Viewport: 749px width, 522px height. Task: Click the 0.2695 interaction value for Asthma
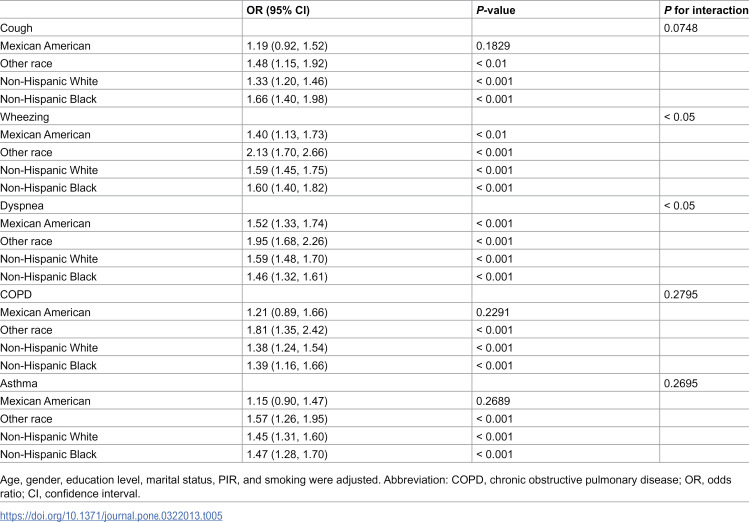[680, 384]
